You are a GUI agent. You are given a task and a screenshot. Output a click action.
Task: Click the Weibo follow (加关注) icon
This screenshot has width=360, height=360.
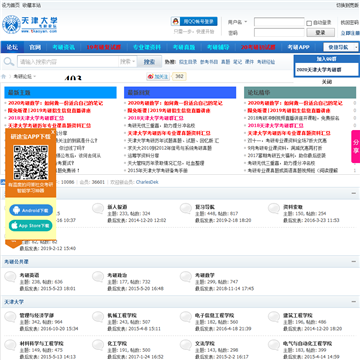pos(158,77)
